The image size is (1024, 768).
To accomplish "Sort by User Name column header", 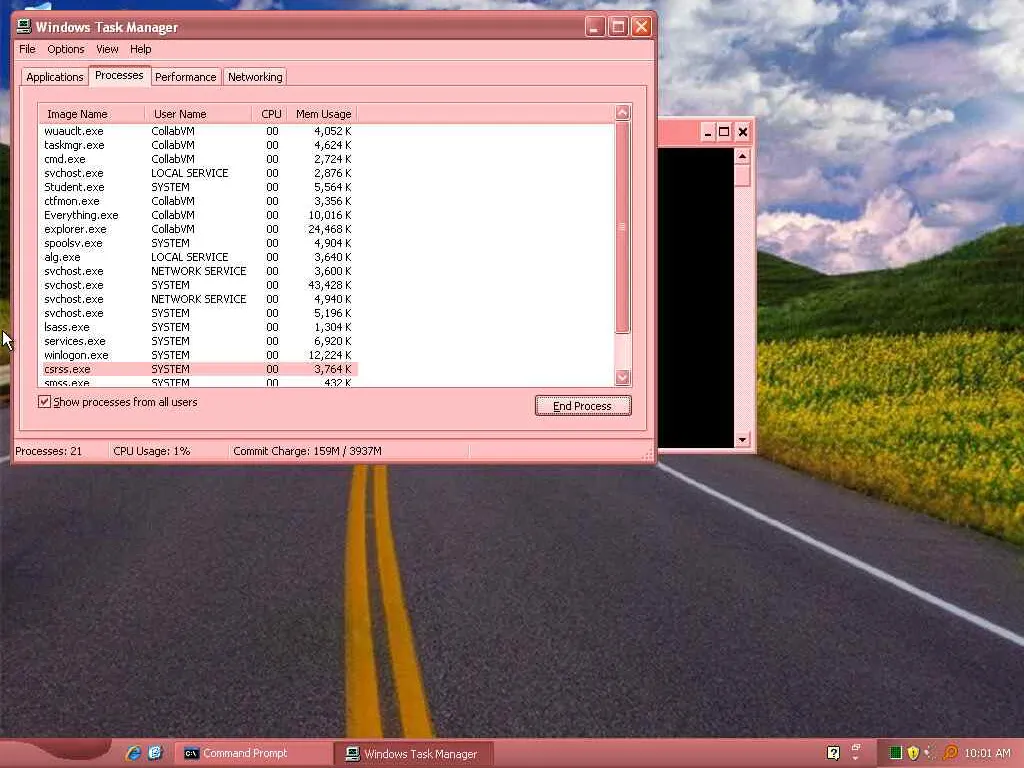I will pyautogui.click(x=198, y=114).
